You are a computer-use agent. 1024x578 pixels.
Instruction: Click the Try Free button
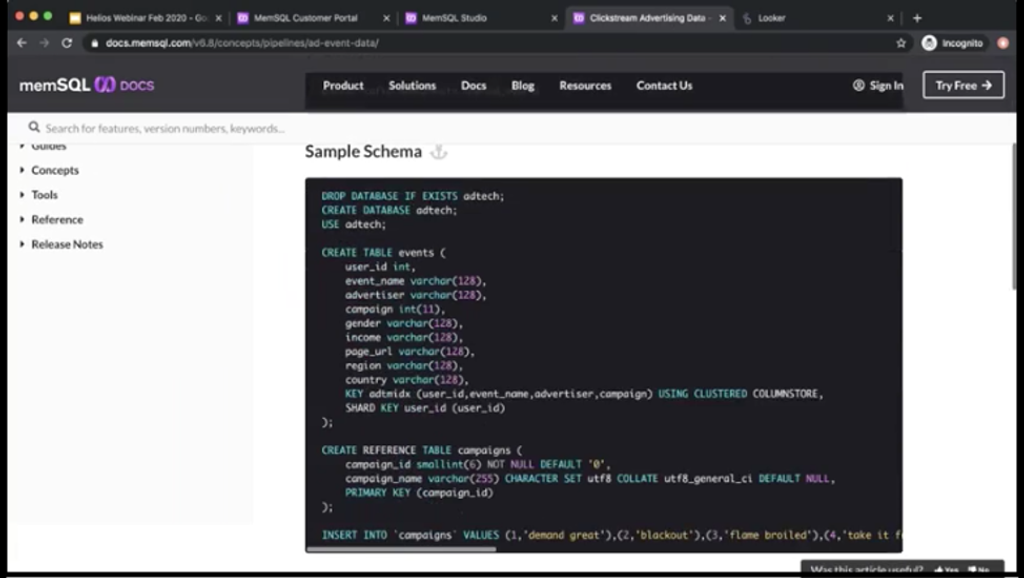click(x=963, y=85)
